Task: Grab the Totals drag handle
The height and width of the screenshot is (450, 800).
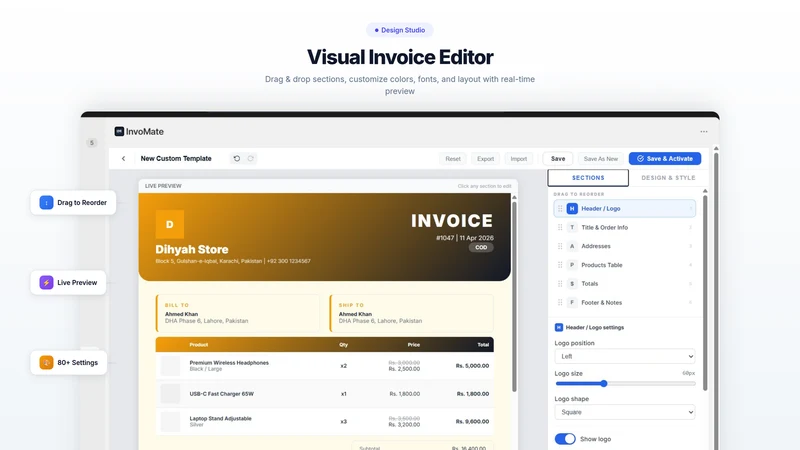Action: tap(560, 284)
